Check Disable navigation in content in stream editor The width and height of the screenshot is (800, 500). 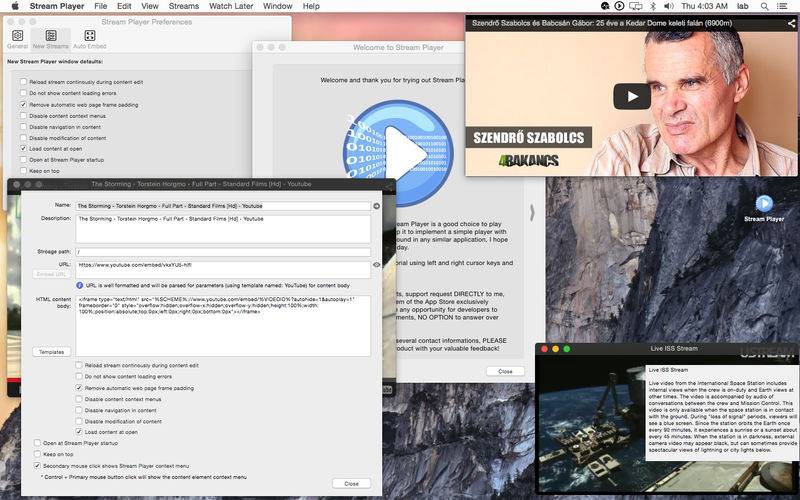(x=79, y=410)
